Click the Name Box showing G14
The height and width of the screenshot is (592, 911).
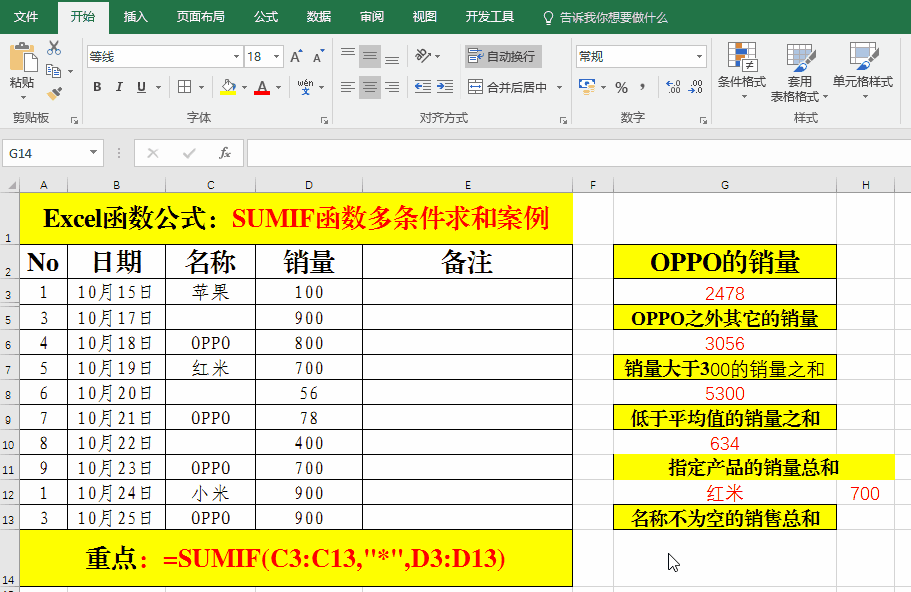pos(46,153)
